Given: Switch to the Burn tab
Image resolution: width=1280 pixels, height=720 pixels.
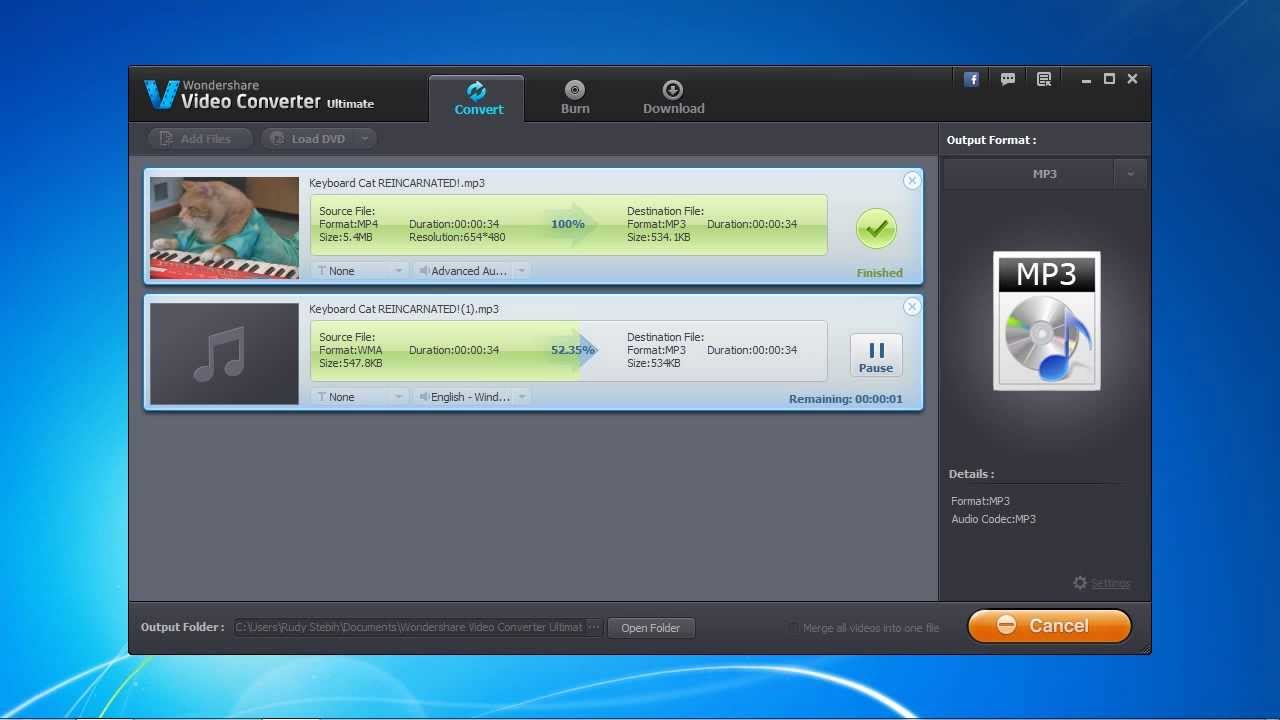Looking at the screenshot, I should coord(575,98).
